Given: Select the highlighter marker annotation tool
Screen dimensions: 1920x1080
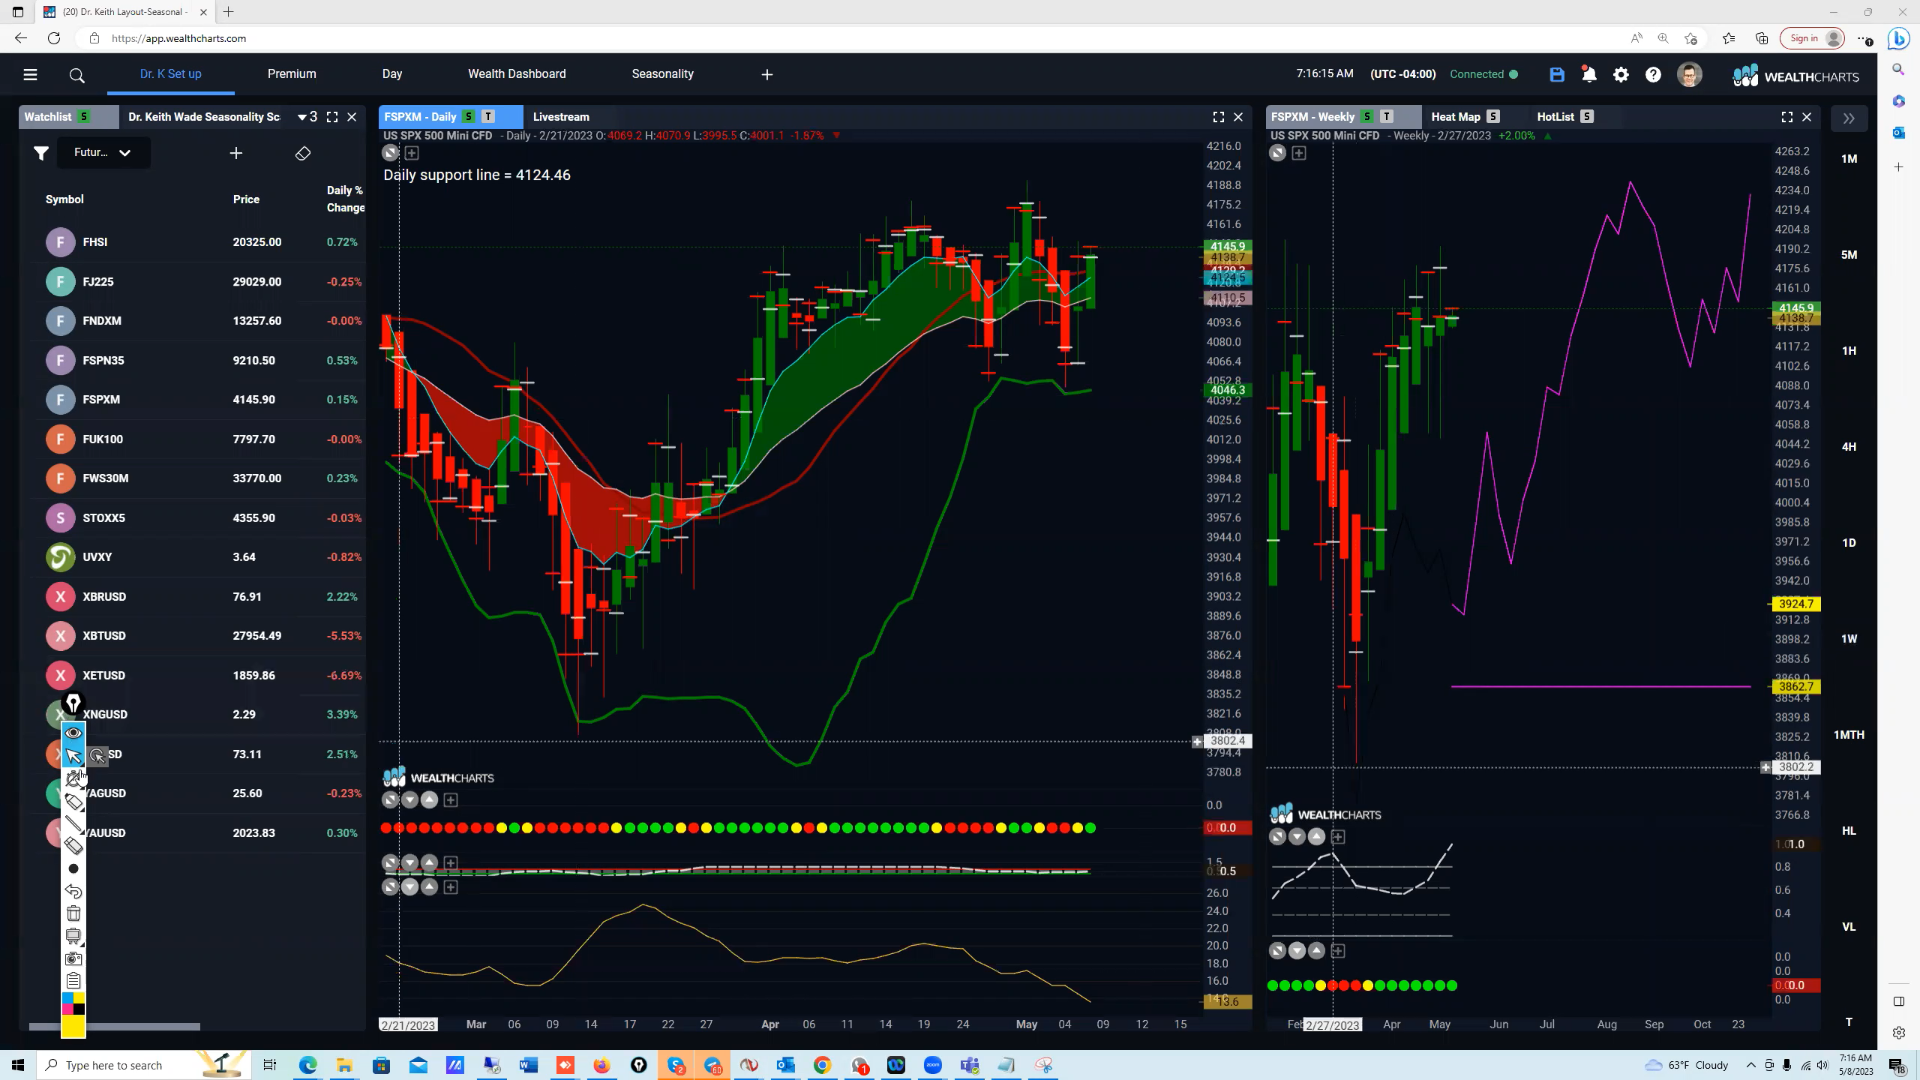Looking at the screenshot, I should click(x=74, y=802).
